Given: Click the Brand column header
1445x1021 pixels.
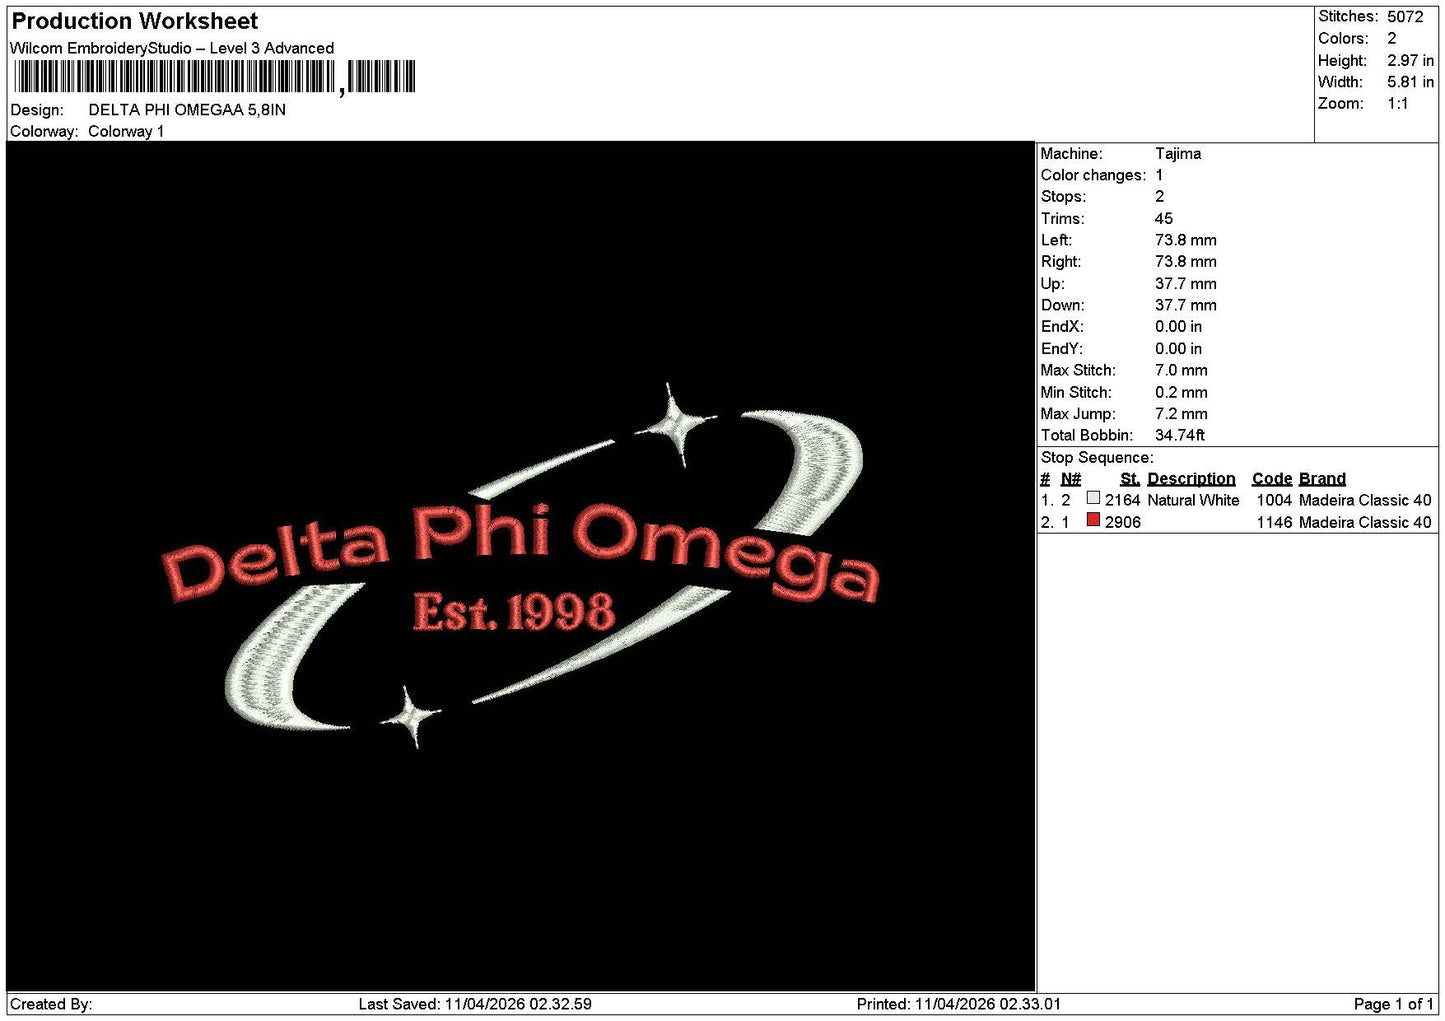Looking at the screenshot, I should click(1322, 479).
